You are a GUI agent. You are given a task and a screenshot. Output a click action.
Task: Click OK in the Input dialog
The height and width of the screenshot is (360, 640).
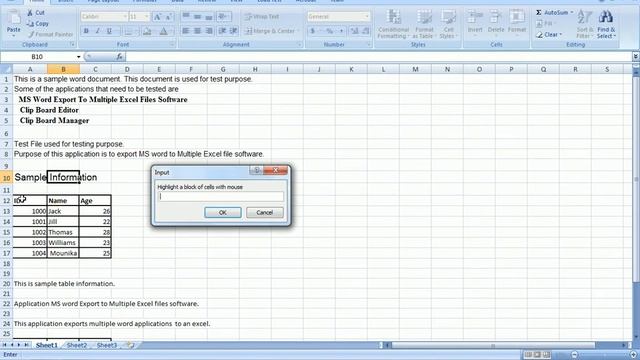(x=223, y=212)
